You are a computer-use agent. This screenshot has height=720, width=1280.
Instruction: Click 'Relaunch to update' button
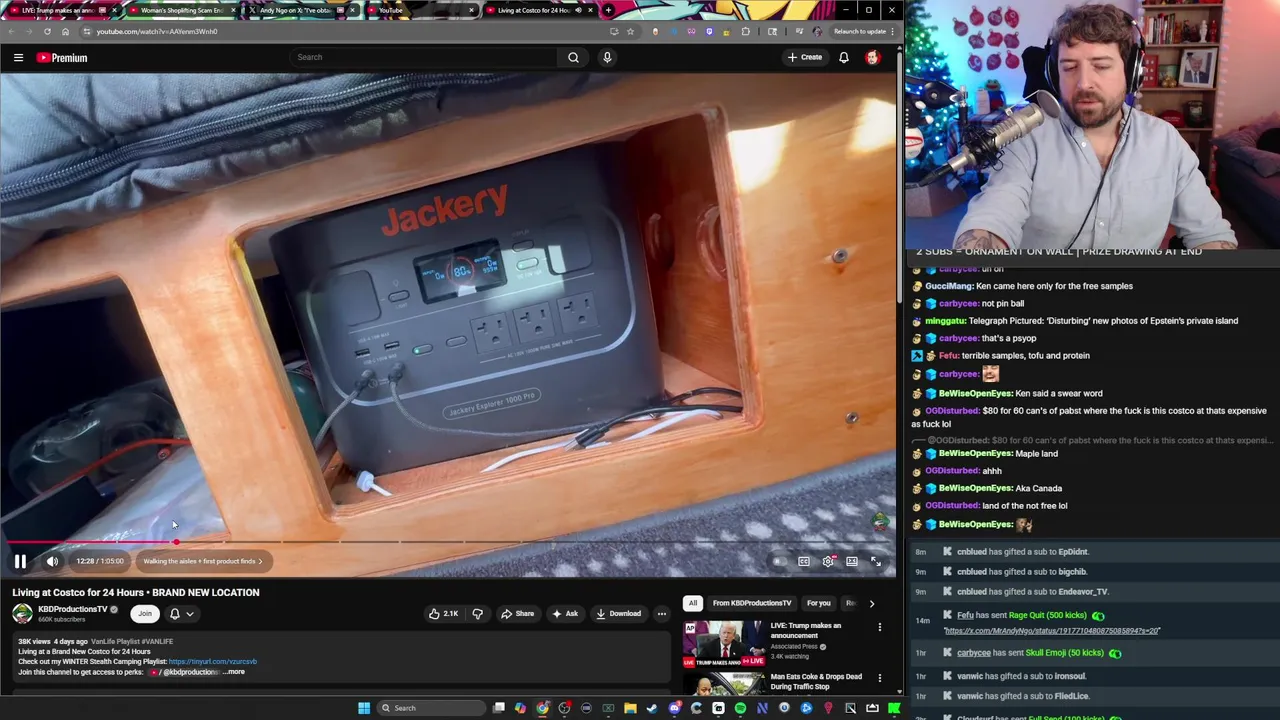coord(860,31)
